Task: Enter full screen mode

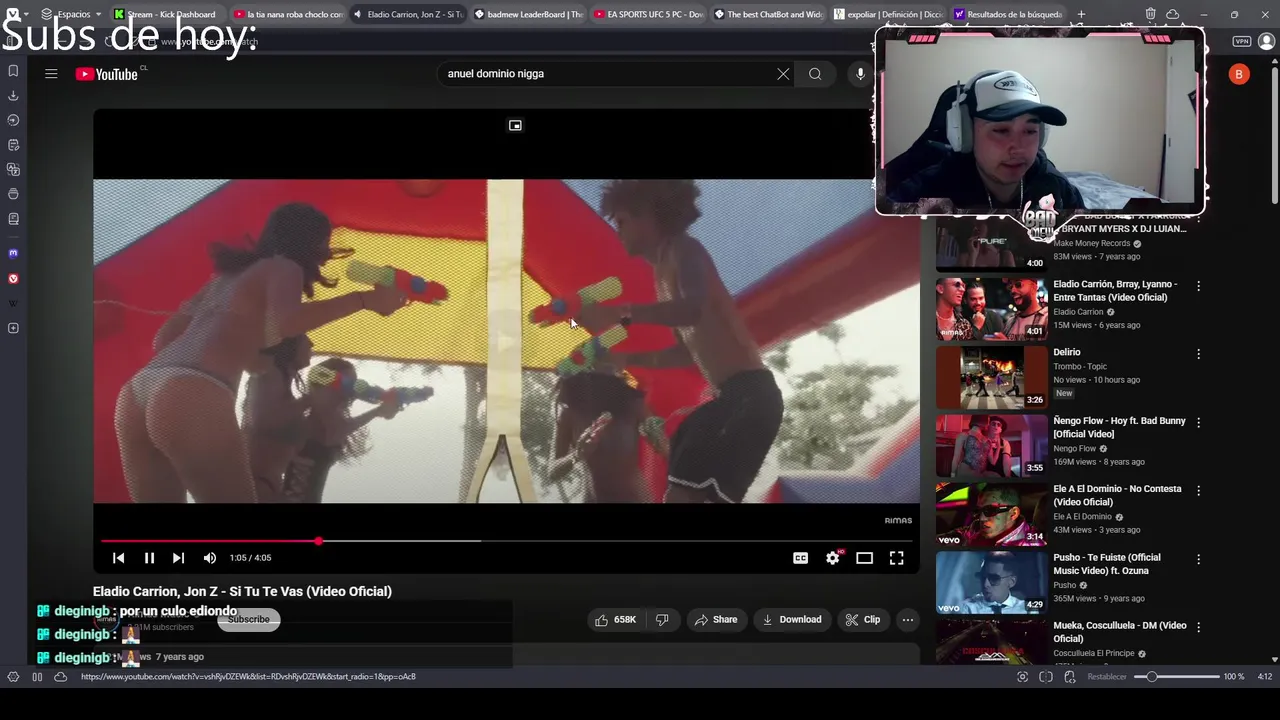Action: (x=896, y=558)
